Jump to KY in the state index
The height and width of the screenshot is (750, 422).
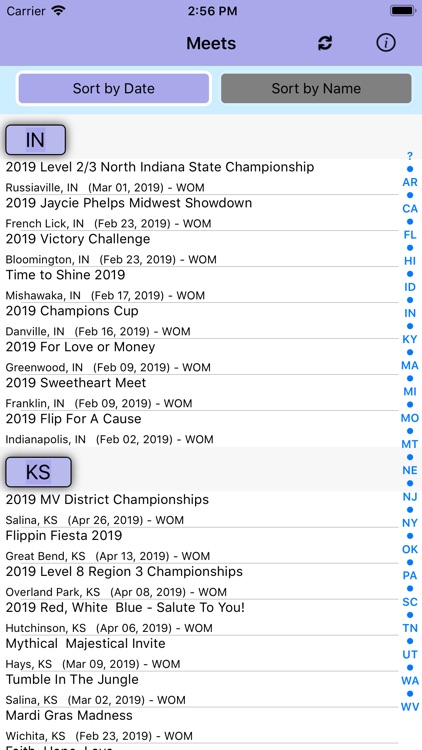[x=410, y=339]
